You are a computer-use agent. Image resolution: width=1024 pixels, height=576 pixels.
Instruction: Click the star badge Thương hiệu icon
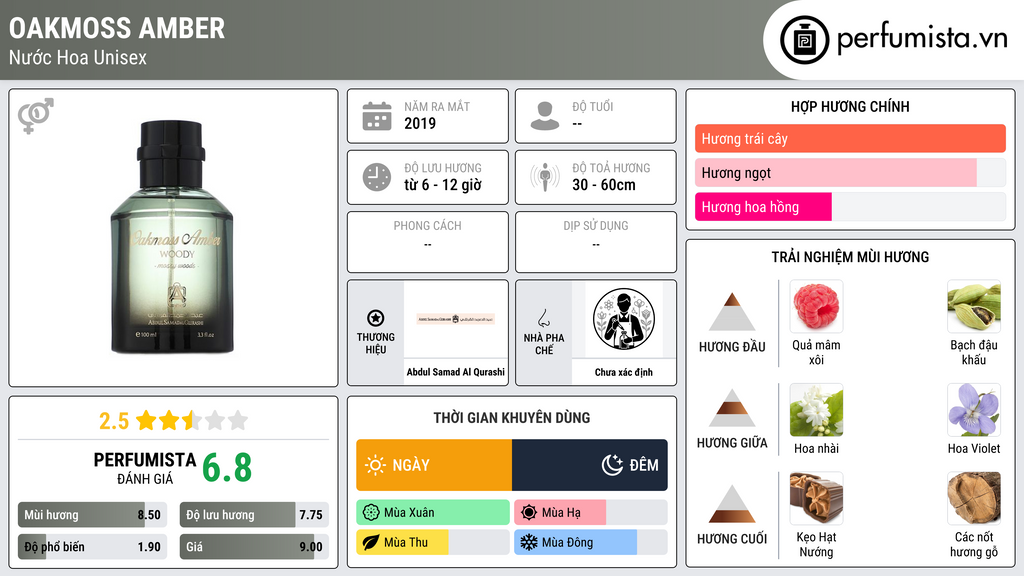point(376,318)
